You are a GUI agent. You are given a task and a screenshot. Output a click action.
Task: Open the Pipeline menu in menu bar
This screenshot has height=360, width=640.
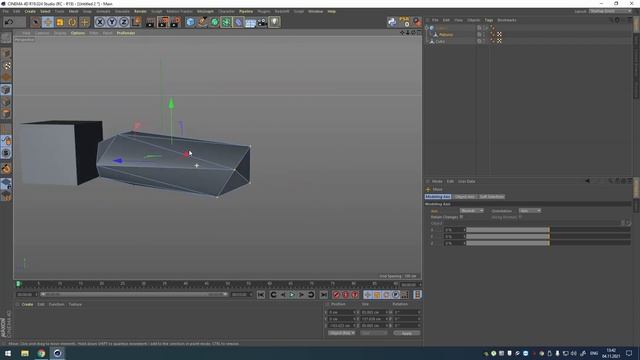pyautogui.click(x=246, y=11)
